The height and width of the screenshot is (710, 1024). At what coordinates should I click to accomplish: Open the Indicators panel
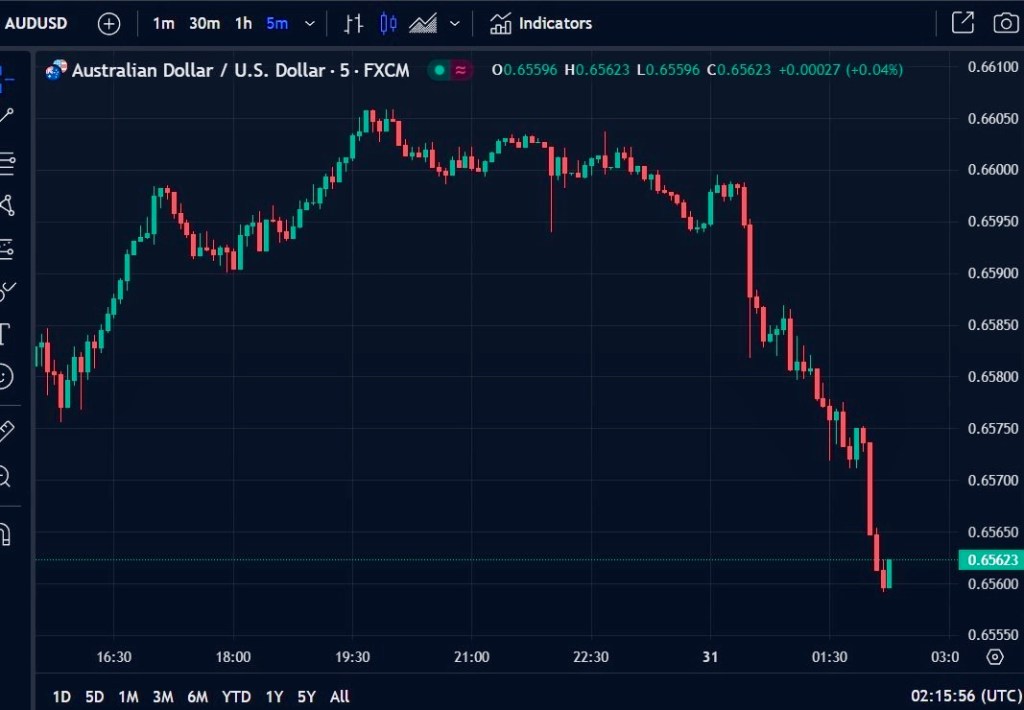coord(541,23)
